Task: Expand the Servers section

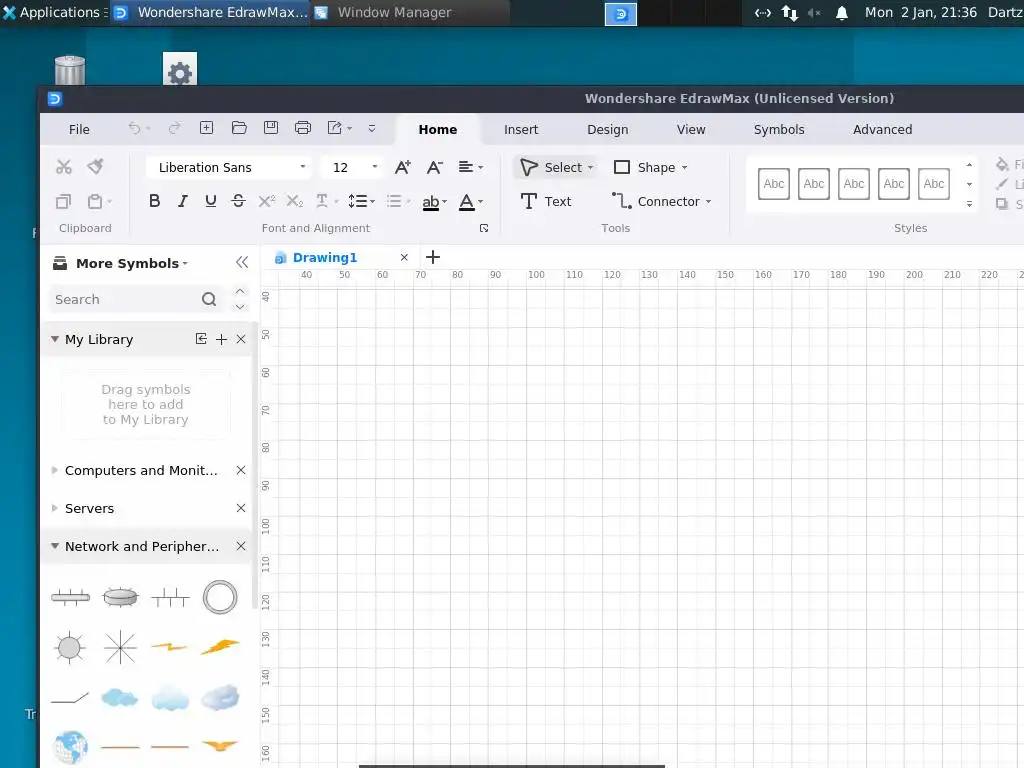Action: (55, 508)
